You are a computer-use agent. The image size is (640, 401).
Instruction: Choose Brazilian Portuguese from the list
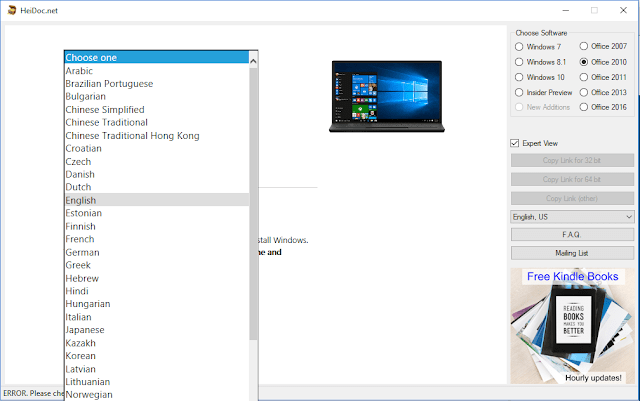click(x=157, y=84)
